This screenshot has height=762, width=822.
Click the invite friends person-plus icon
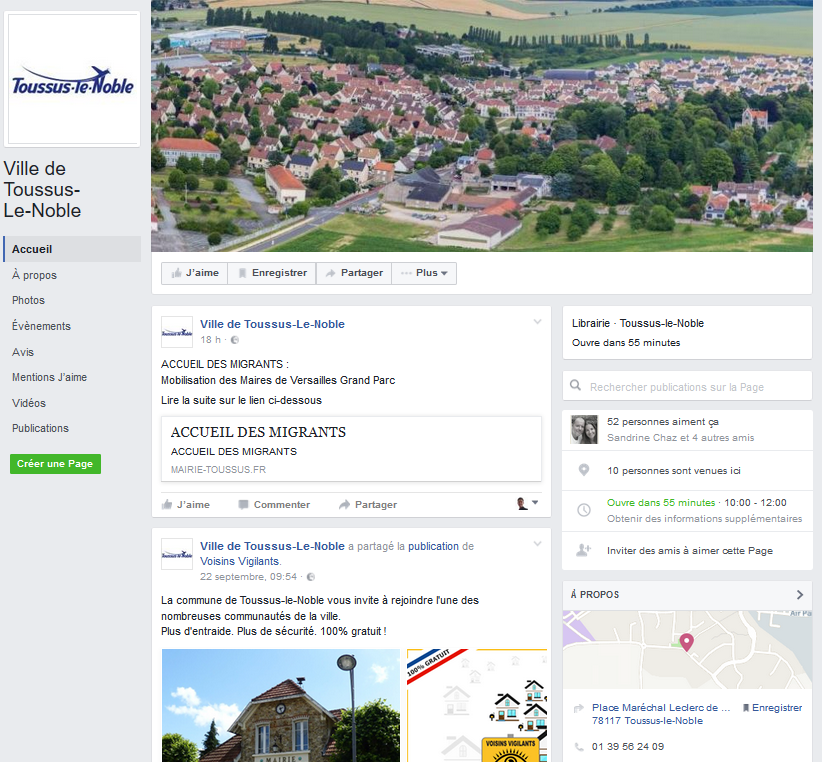(583, 550)
